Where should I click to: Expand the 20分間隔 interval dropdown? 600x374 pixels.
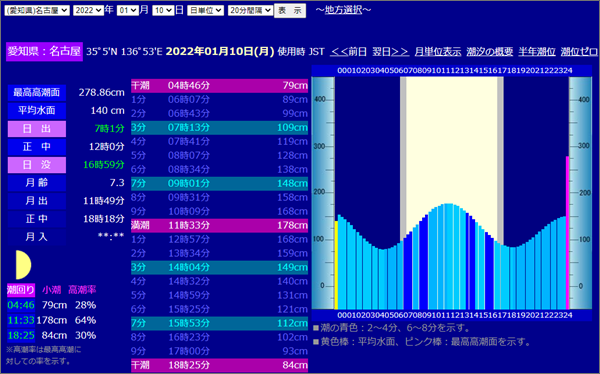pyautogui.click(x=250, y=10)
